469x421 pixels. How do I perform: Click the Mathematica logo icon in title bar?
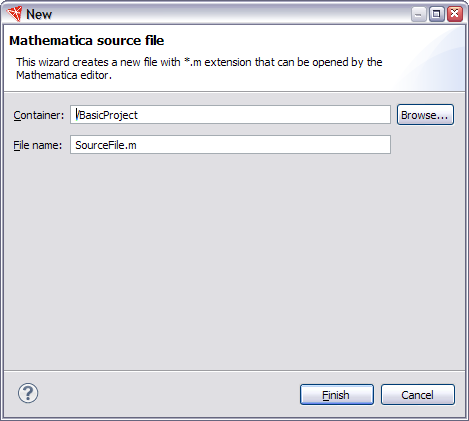point(14,14)
